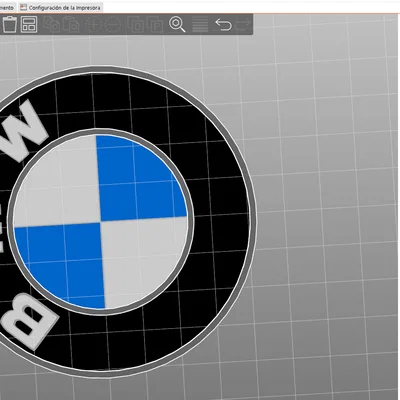
Task: Open the Search magnifier tool
Action: click(177, 24)
